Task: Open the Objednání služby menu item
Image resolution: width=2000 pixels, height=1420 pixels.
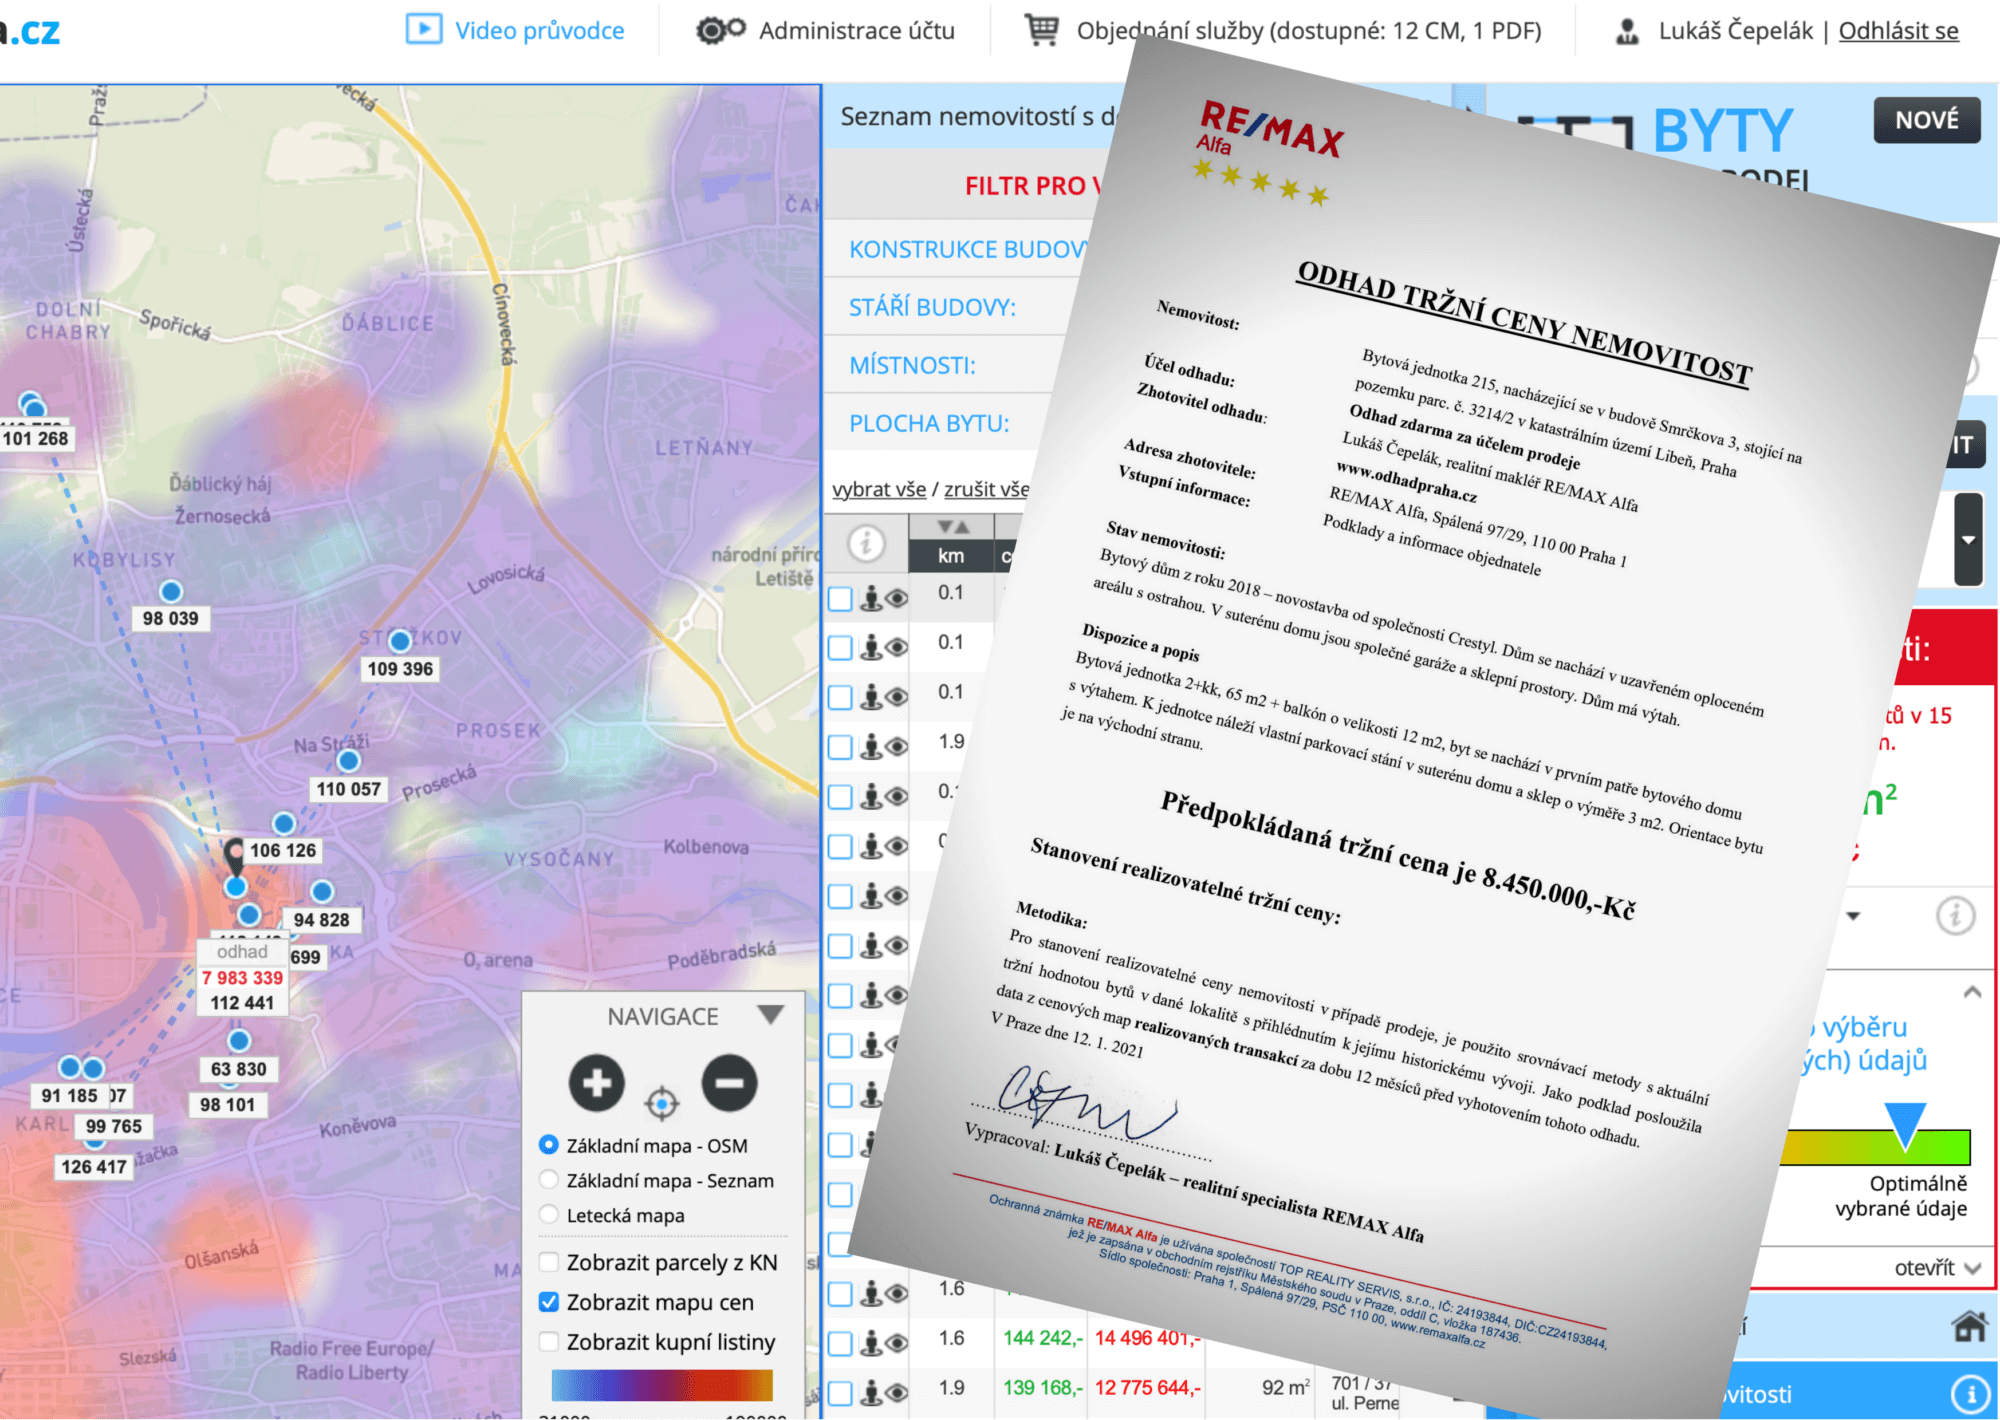Action: point(1309,30)
